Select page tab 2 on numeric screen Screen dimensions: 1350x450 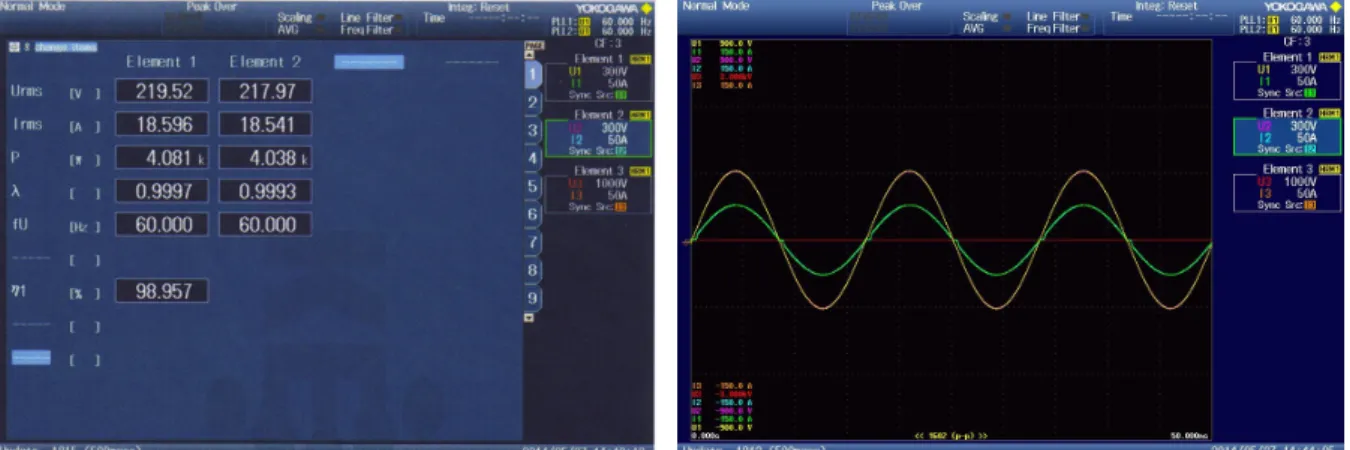coord(533,103)
